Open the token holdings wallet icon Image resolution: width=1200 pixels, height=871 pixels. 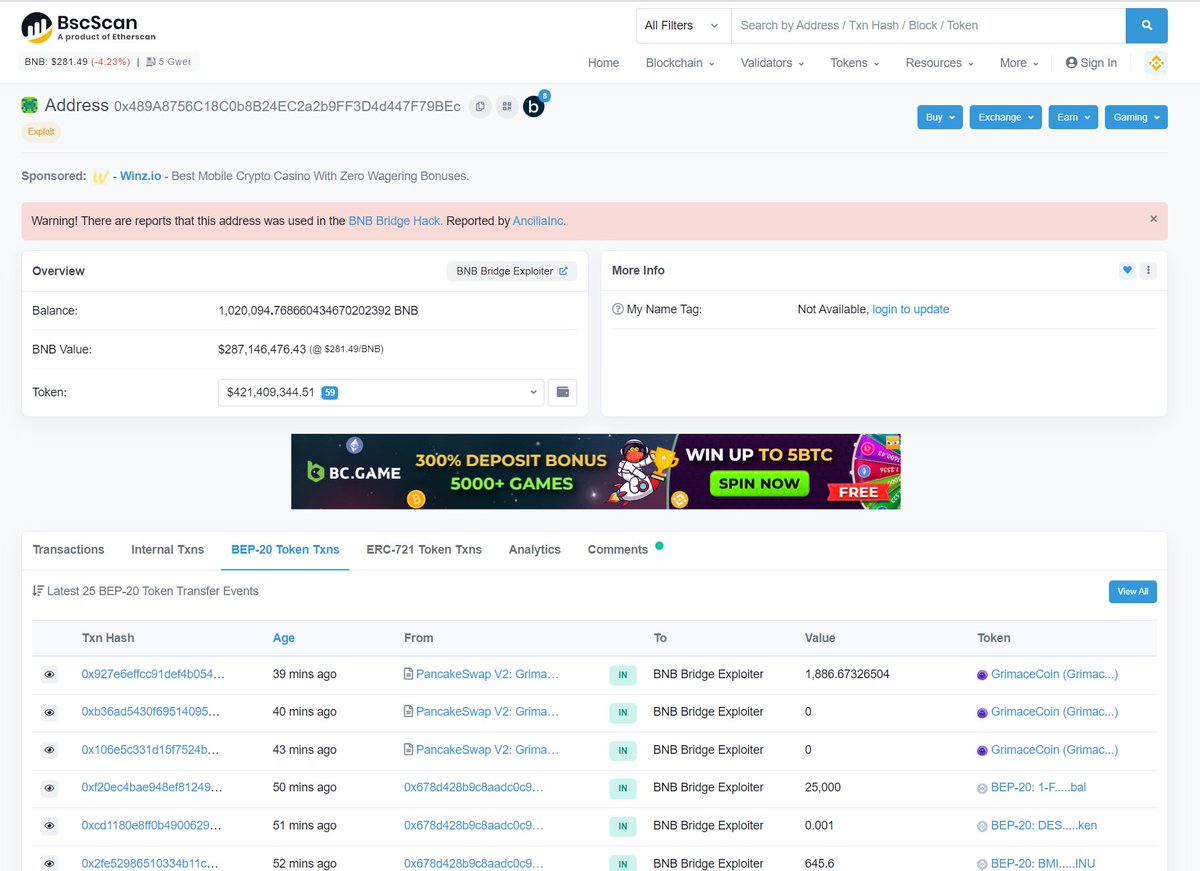[x=563, y=392]
